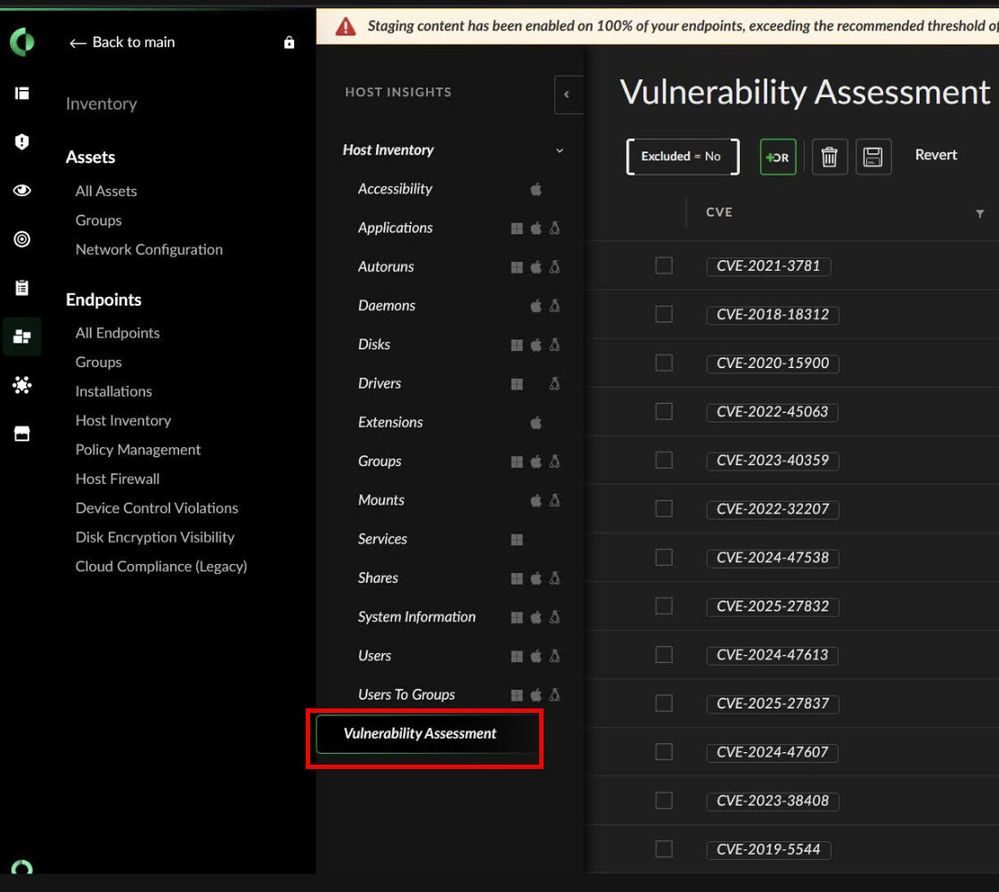Screen dimensions: 999x892
Task: Check the box for CVE-2018-18312
Action: click(664, 314)
